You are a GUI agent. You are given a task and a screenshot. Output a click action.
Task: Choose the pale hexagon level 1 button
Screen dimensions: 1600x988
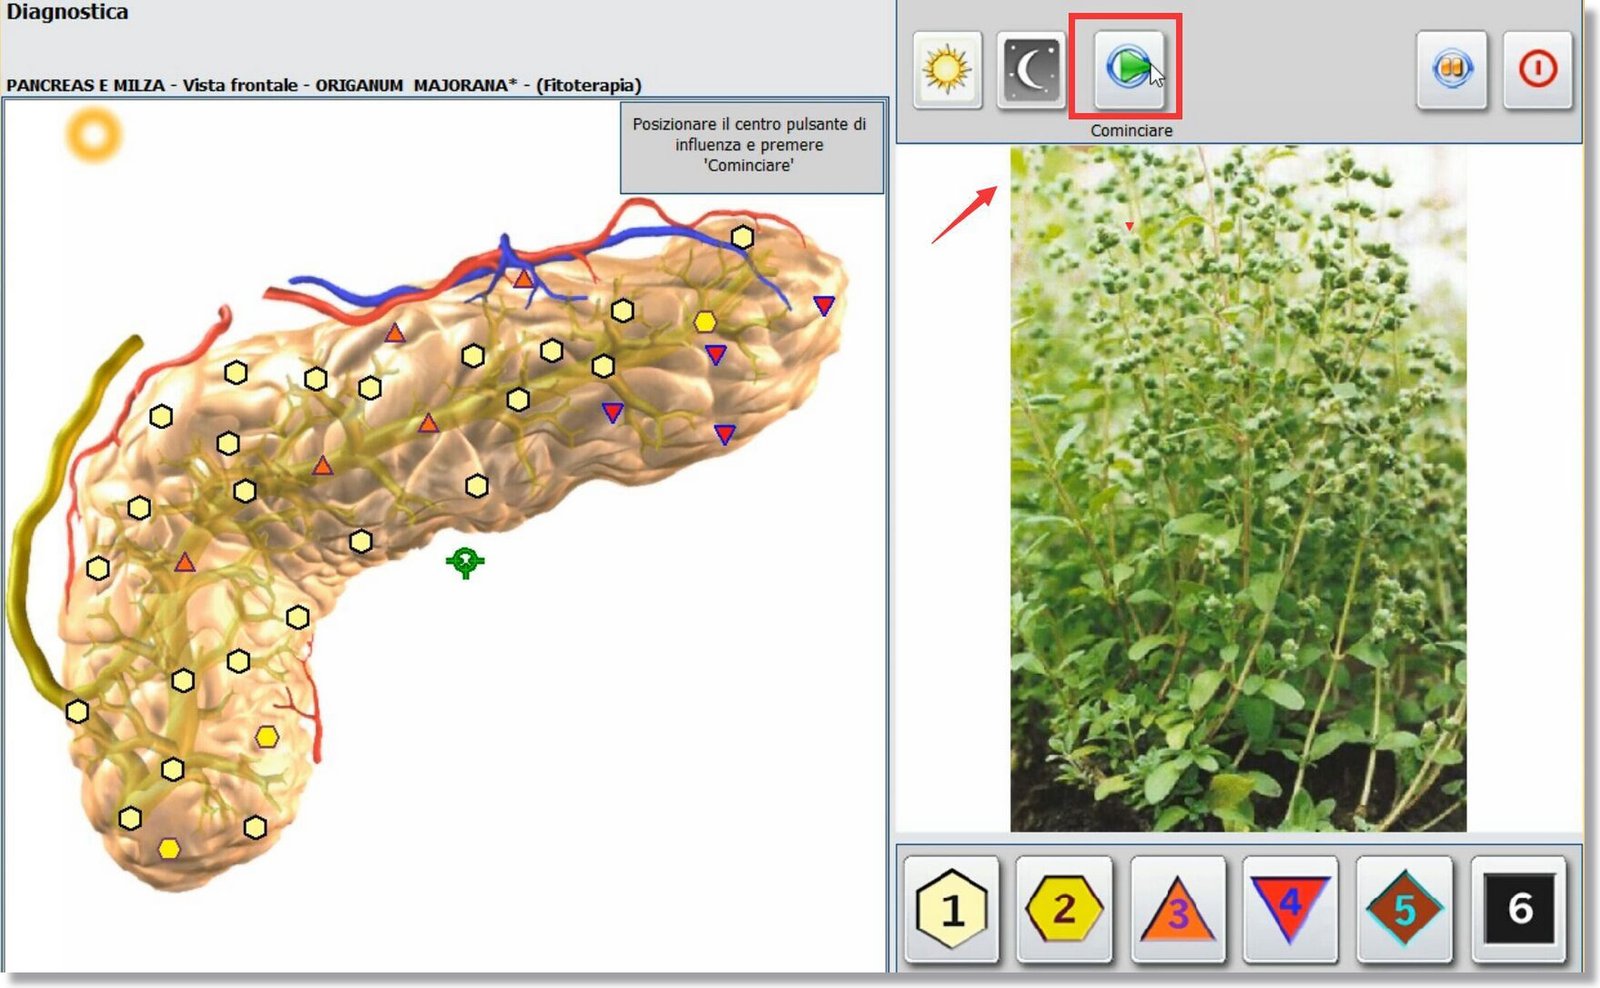click(x=952, y=908)
